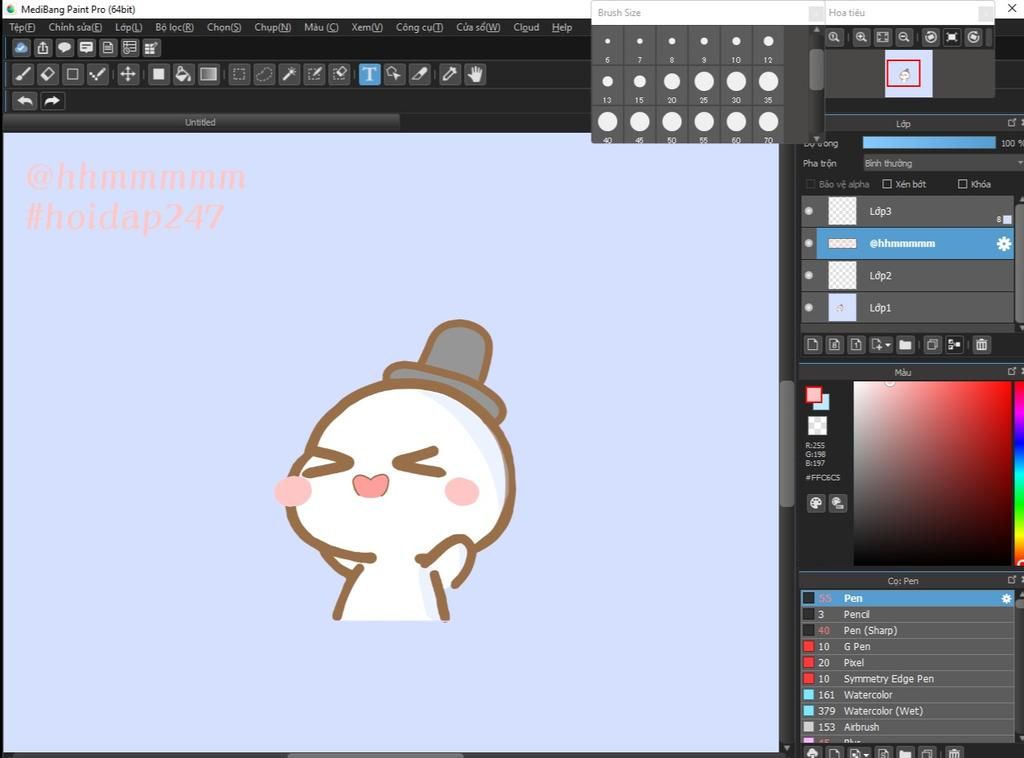The height and width of the screenshot is (758, 1024).
Task: Select the Magic Wand tool
Action: (289, 74)
